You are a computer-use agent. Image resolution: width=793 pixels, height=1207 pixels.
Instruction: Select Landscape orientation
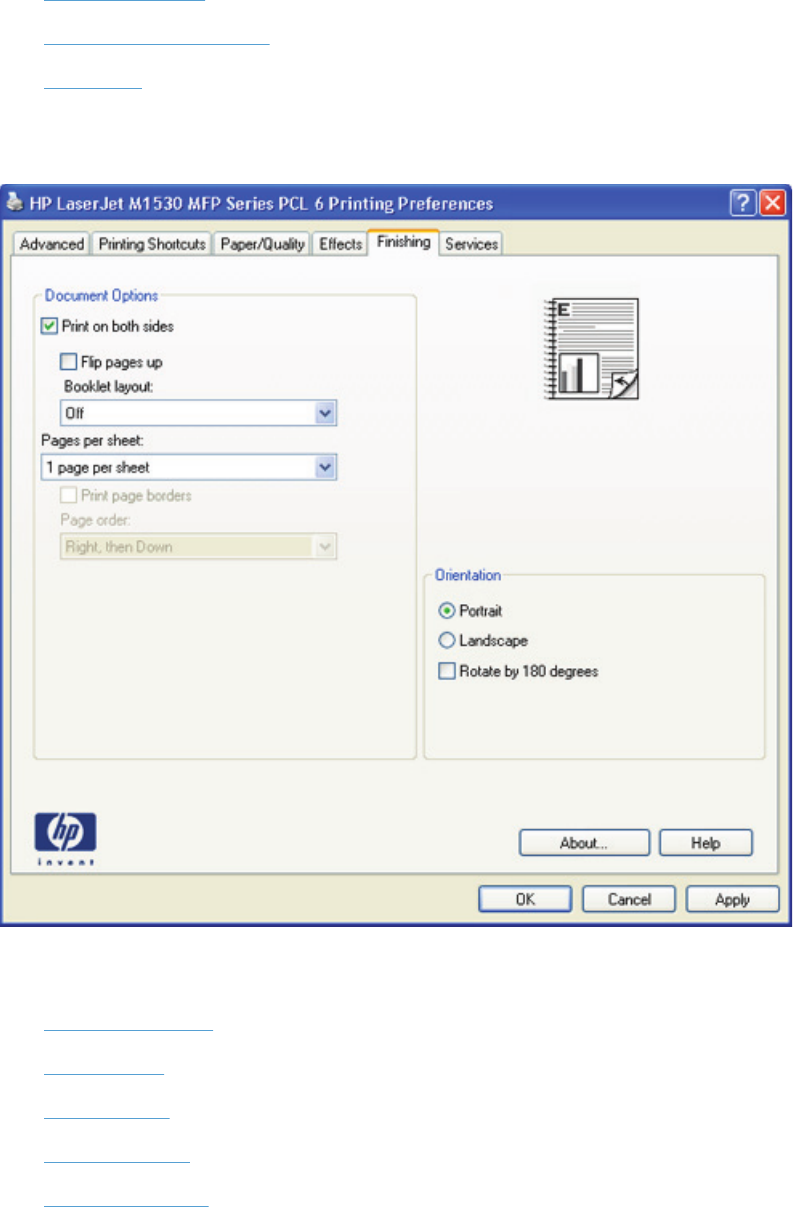click(447, 641)
